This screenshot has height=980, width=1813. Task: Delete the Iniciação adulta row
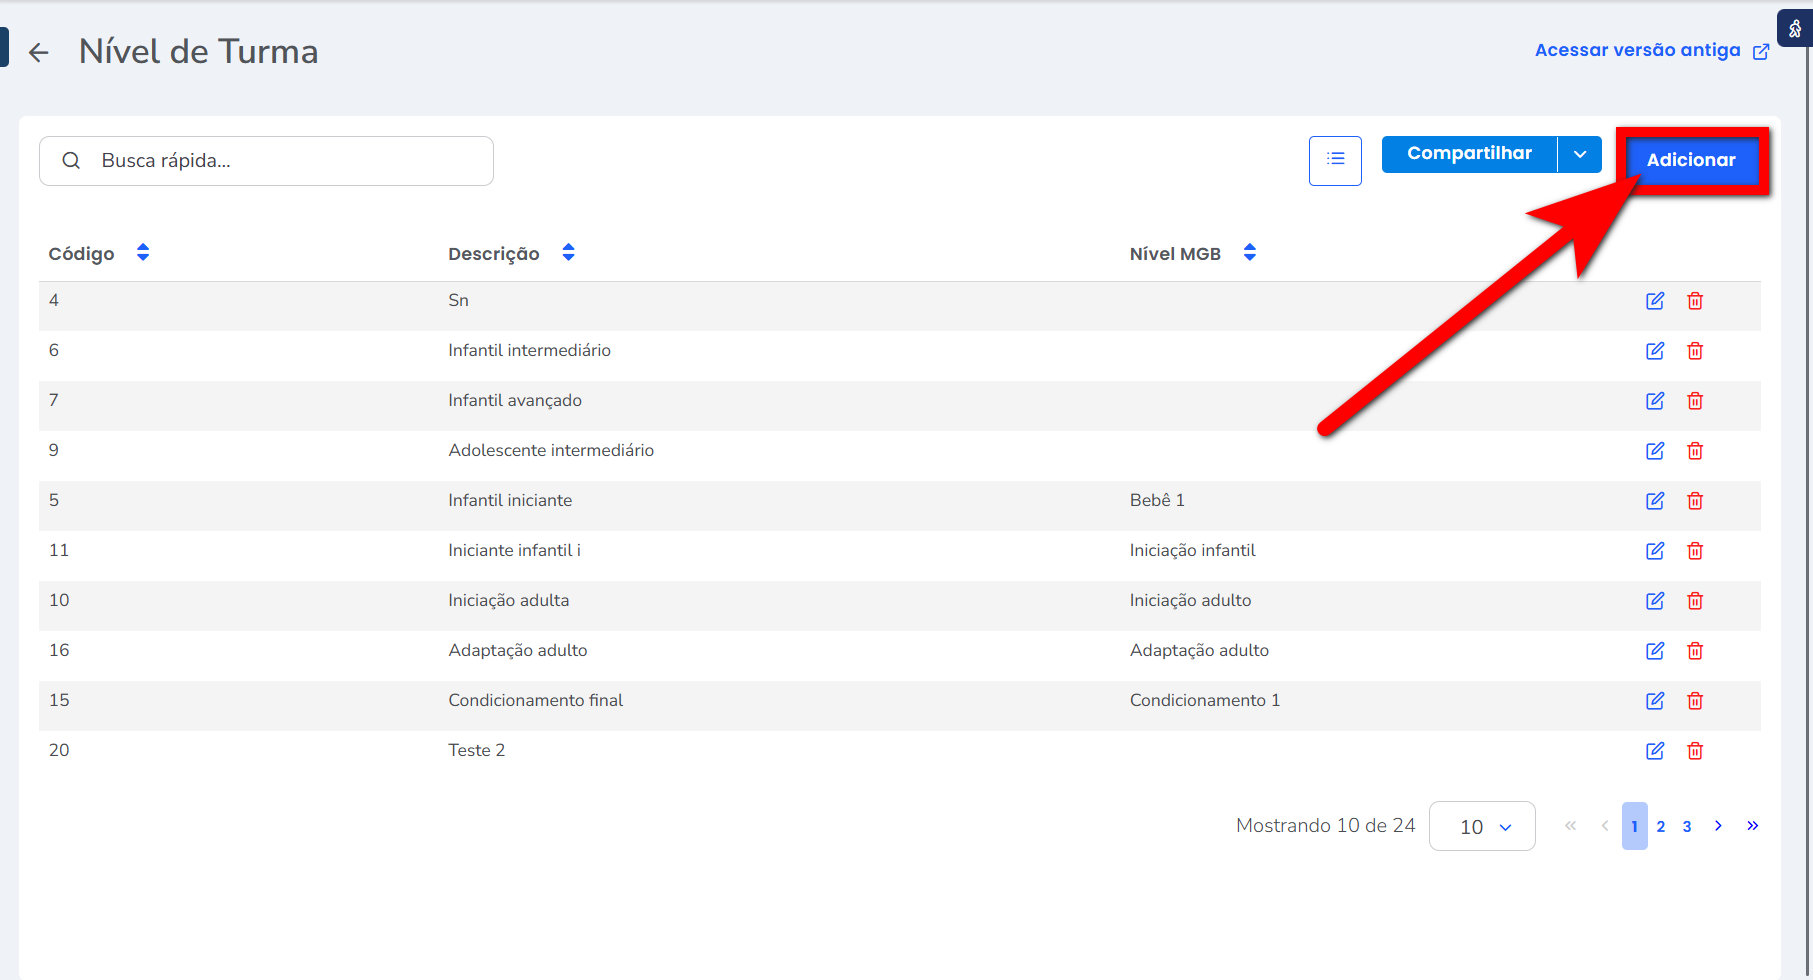(x=1695, y=601)
